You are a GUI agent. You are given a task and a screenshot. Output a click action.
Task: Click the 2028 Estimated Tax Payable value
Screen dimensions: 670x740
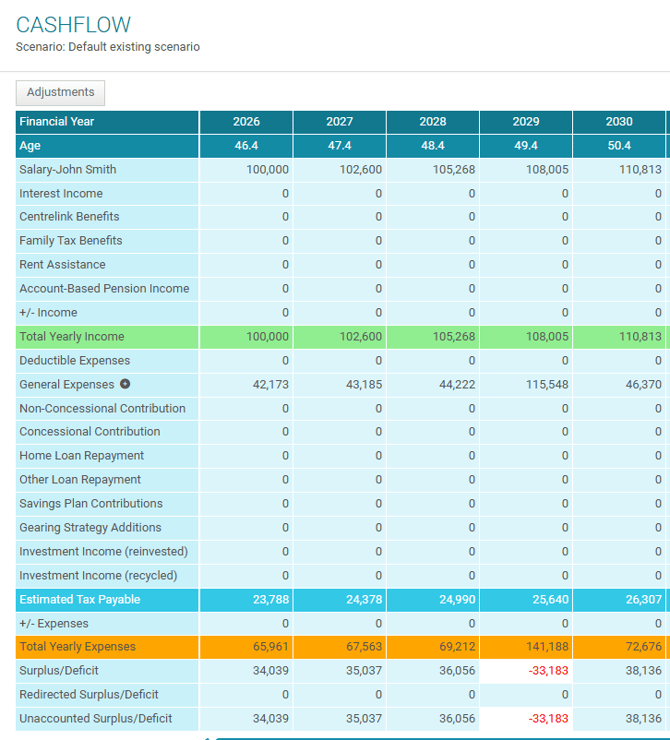click(454, 600)
